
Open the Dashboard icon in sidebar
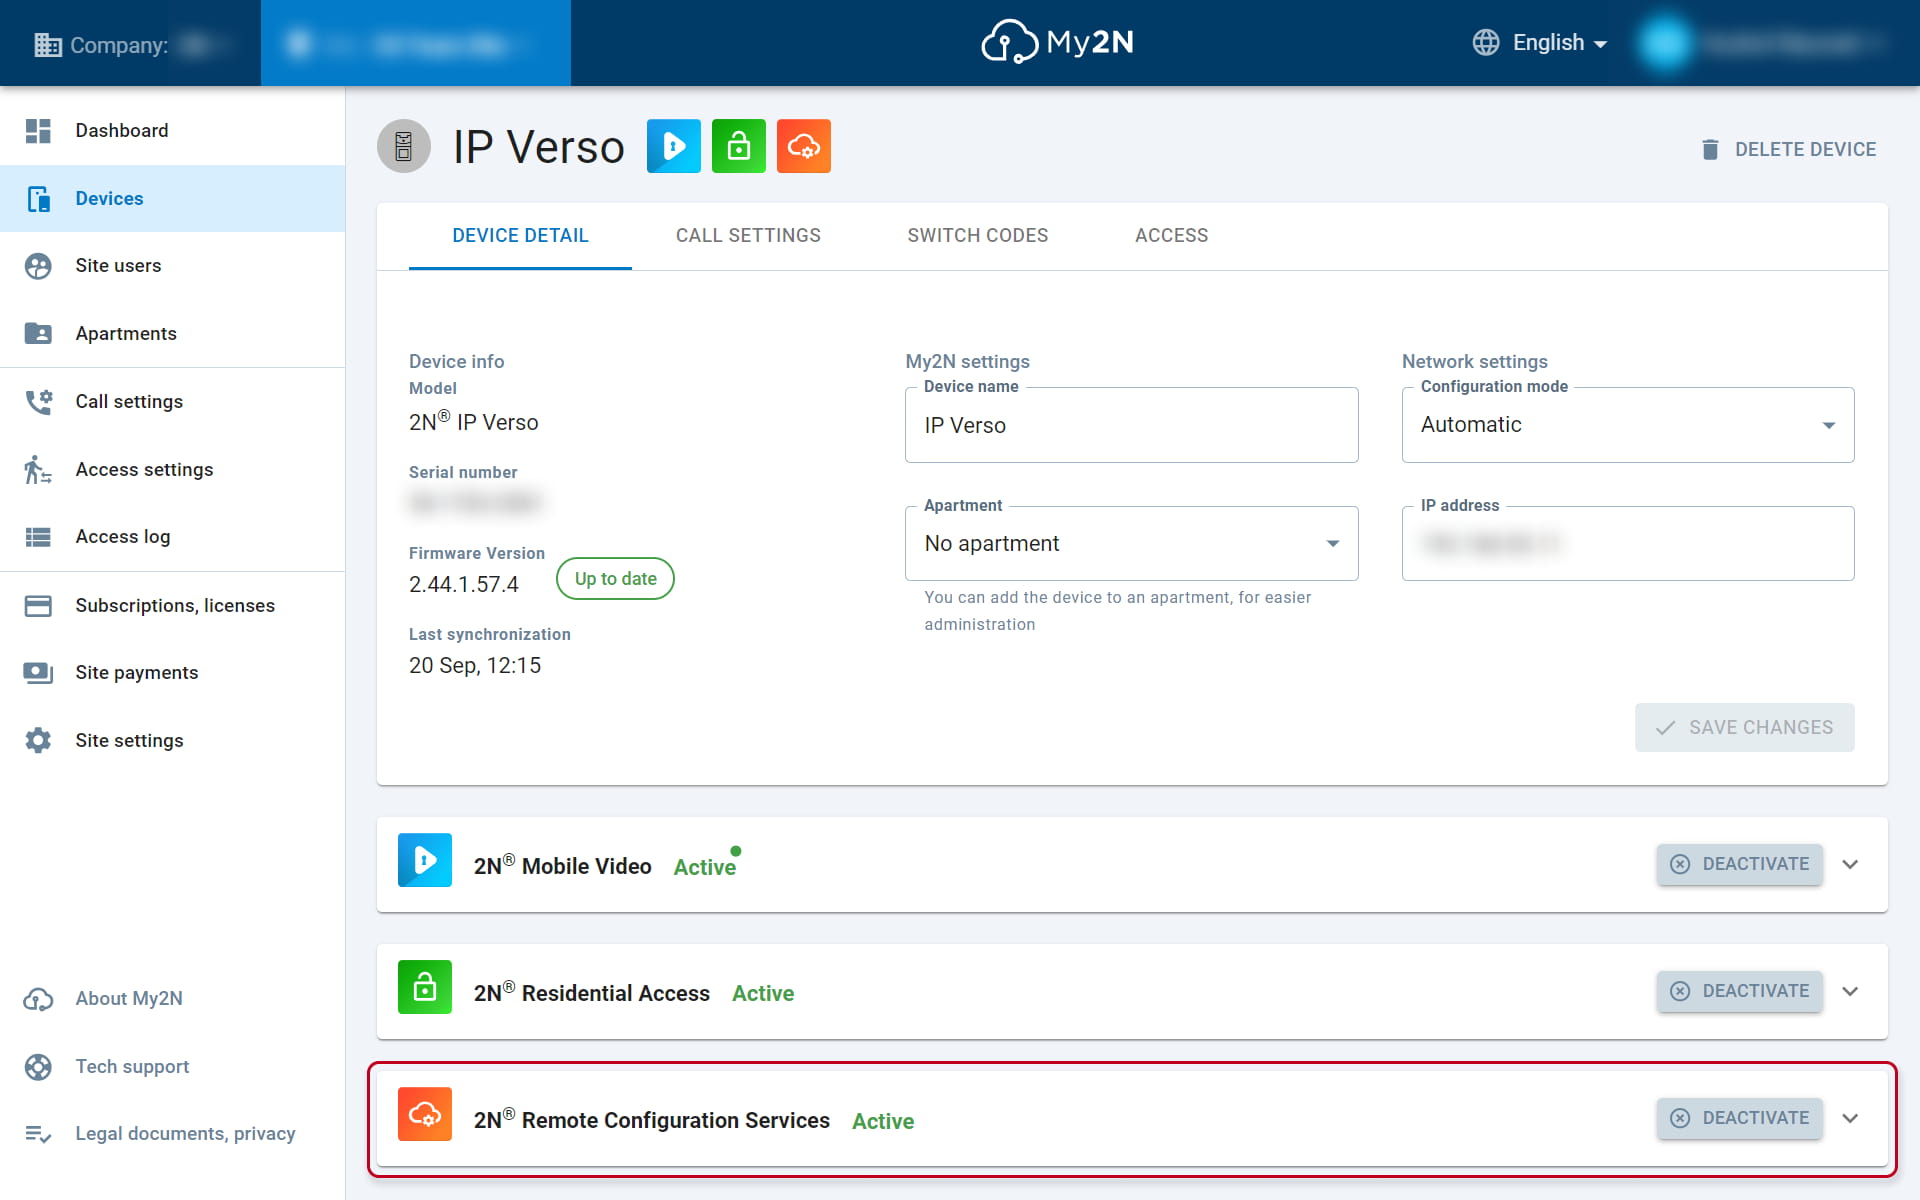(38, 130)
